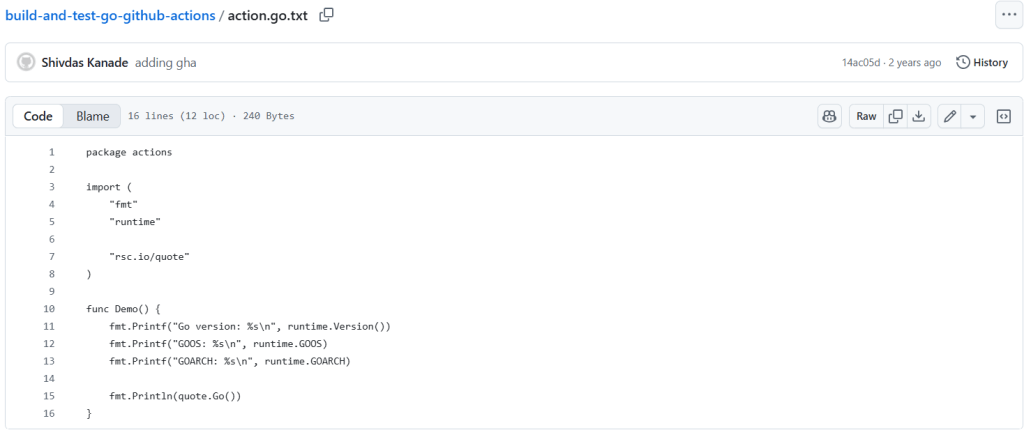Click Shivdas Kanade avatar image
1024x430 pixels.
26,62
